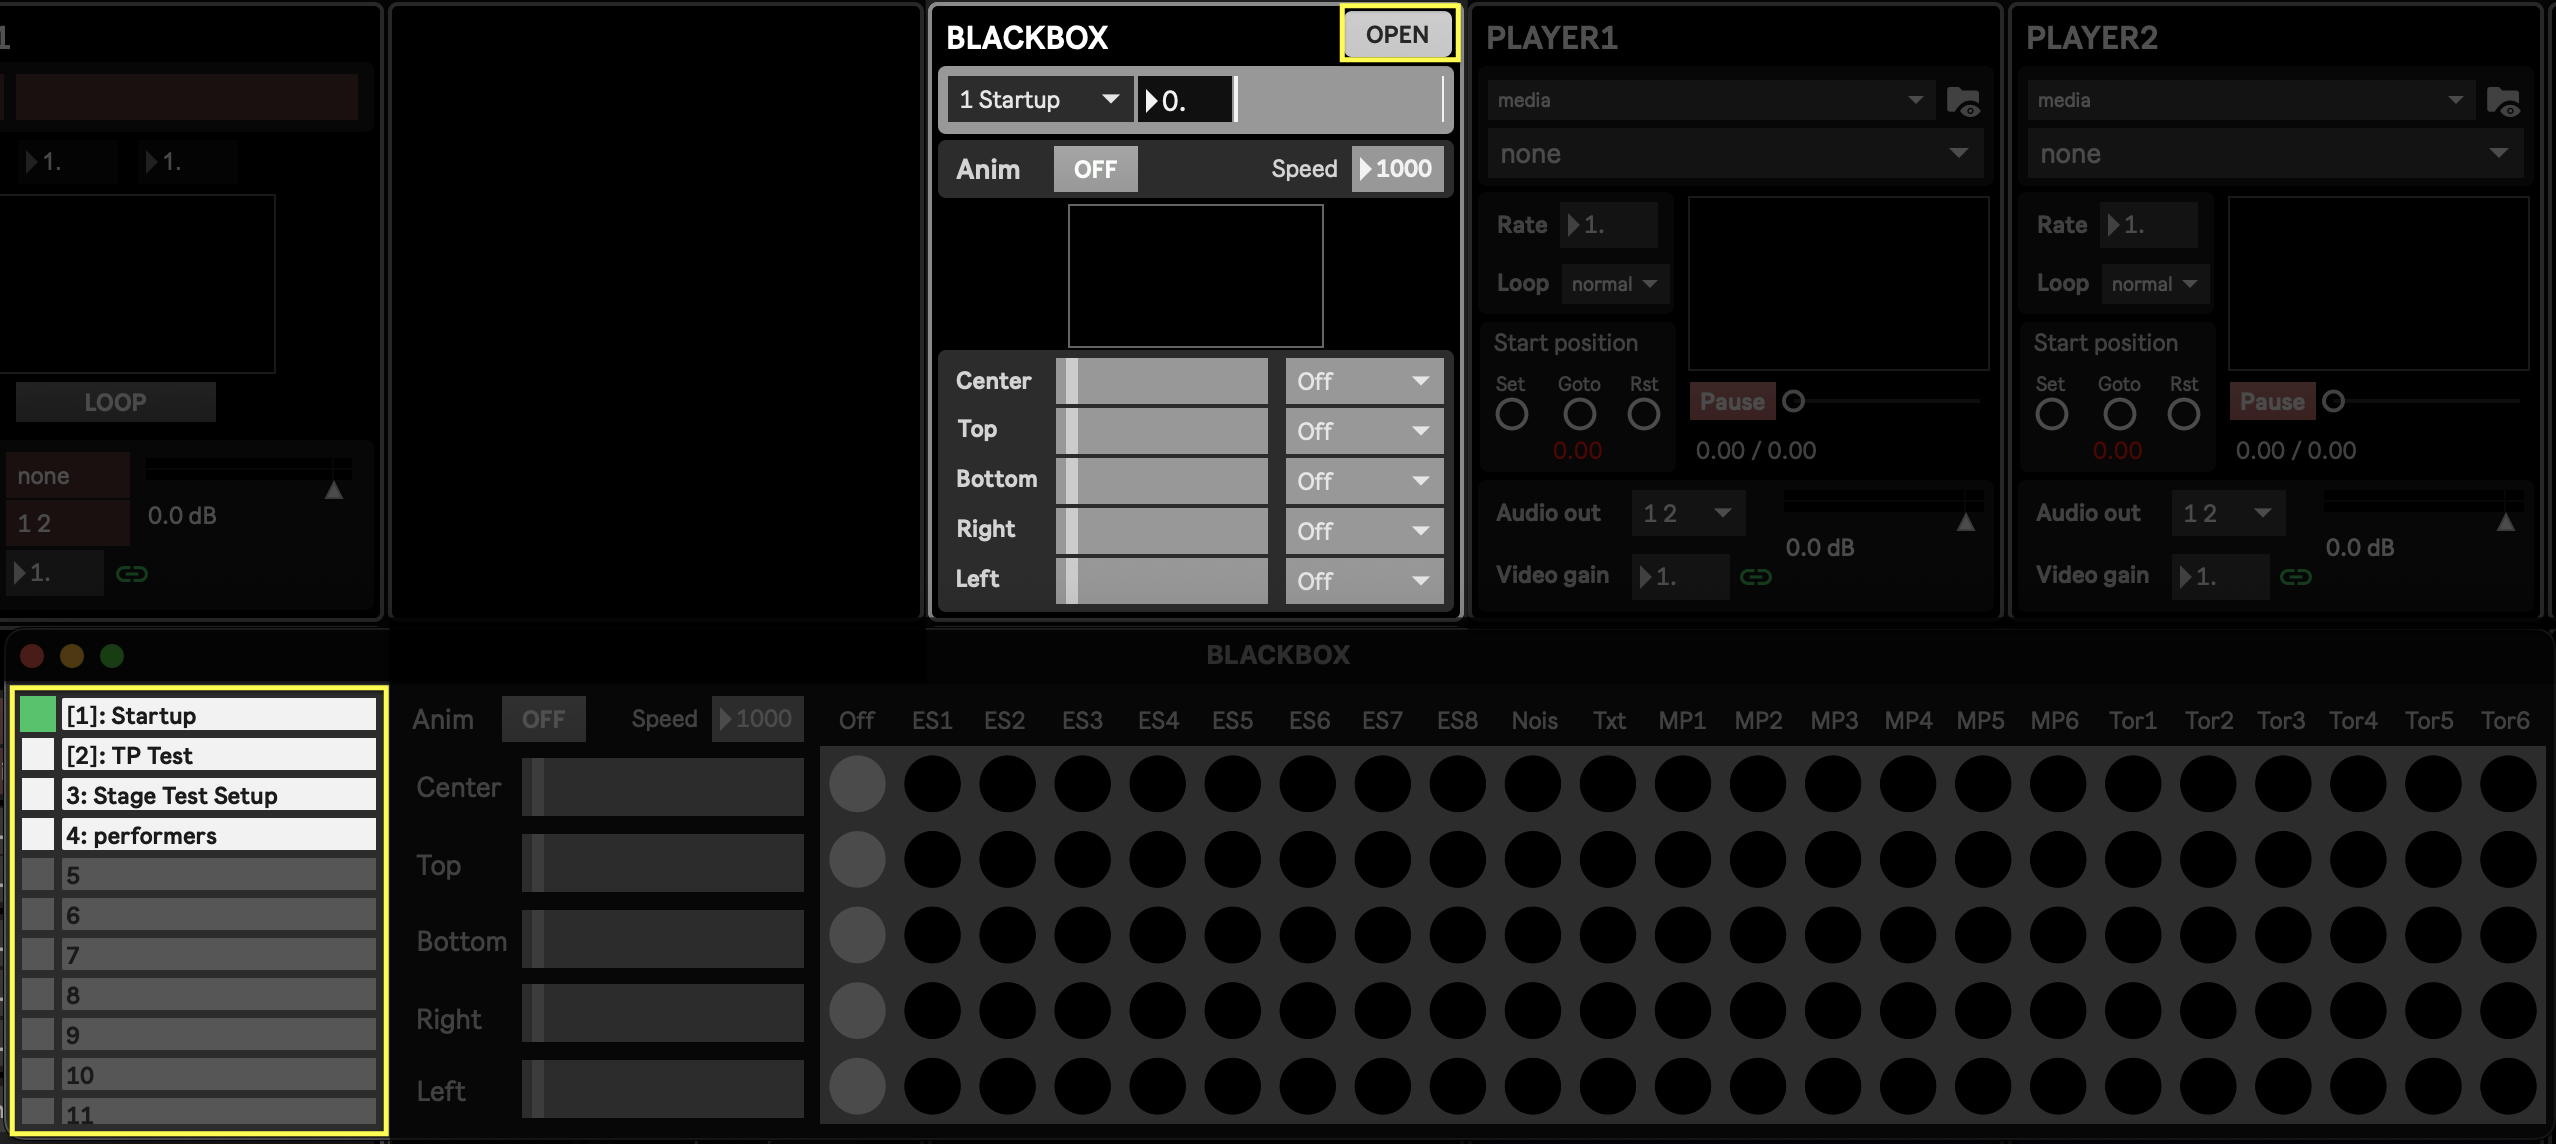Click Player2 Goto start position circle

[2119, 414]
